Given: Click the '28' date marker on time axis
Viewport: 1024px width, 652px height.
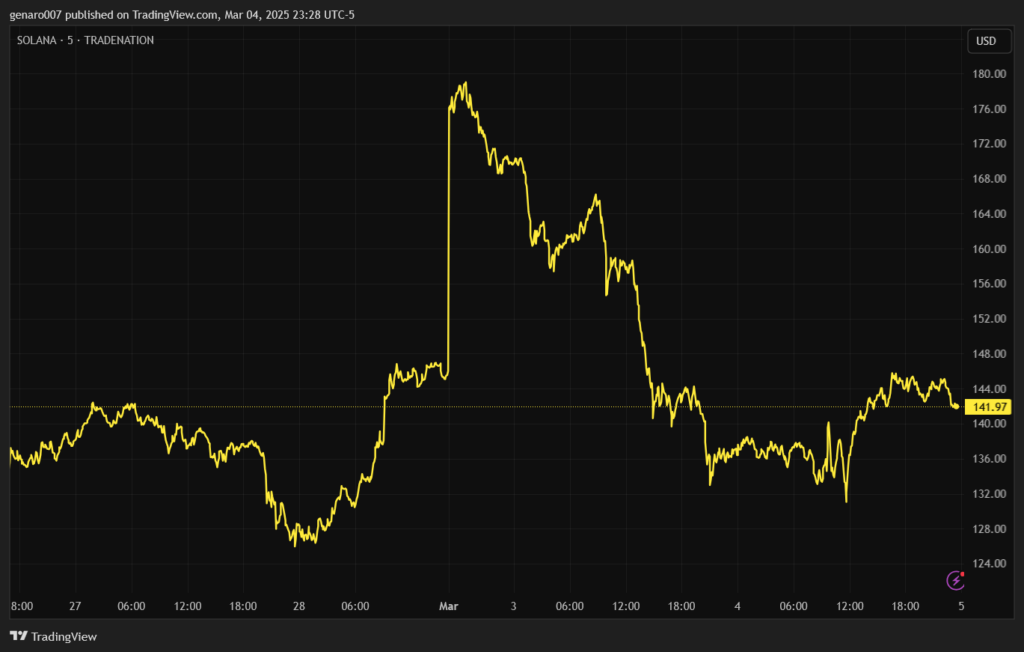Looking at the screenshot, I should (x=299, y=606).
